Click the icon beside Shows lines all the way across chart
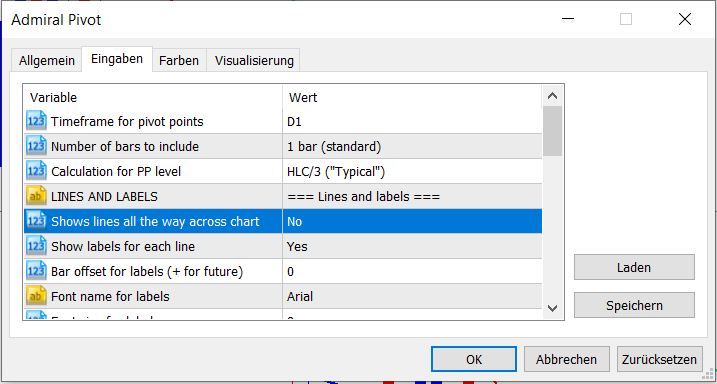 tap(36, 221)
